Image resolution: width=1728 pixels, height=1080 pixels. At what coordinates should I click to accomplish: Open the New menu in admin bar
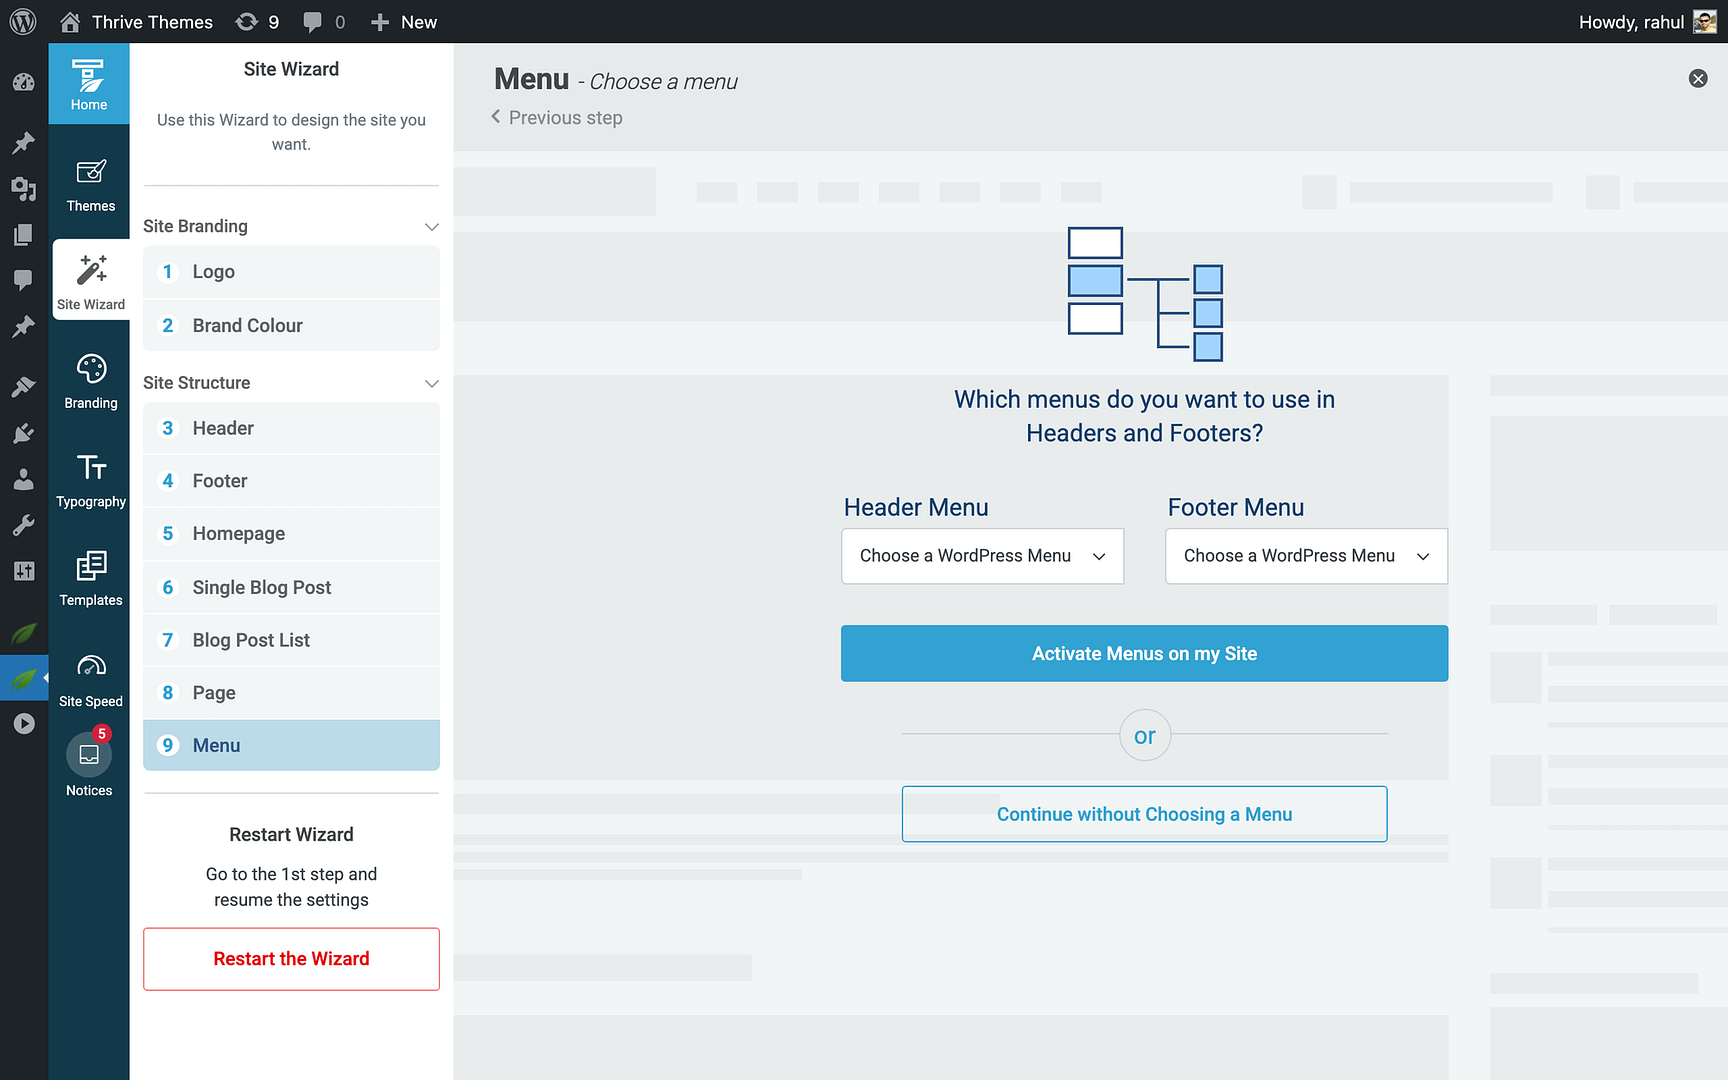pos(403,21)
